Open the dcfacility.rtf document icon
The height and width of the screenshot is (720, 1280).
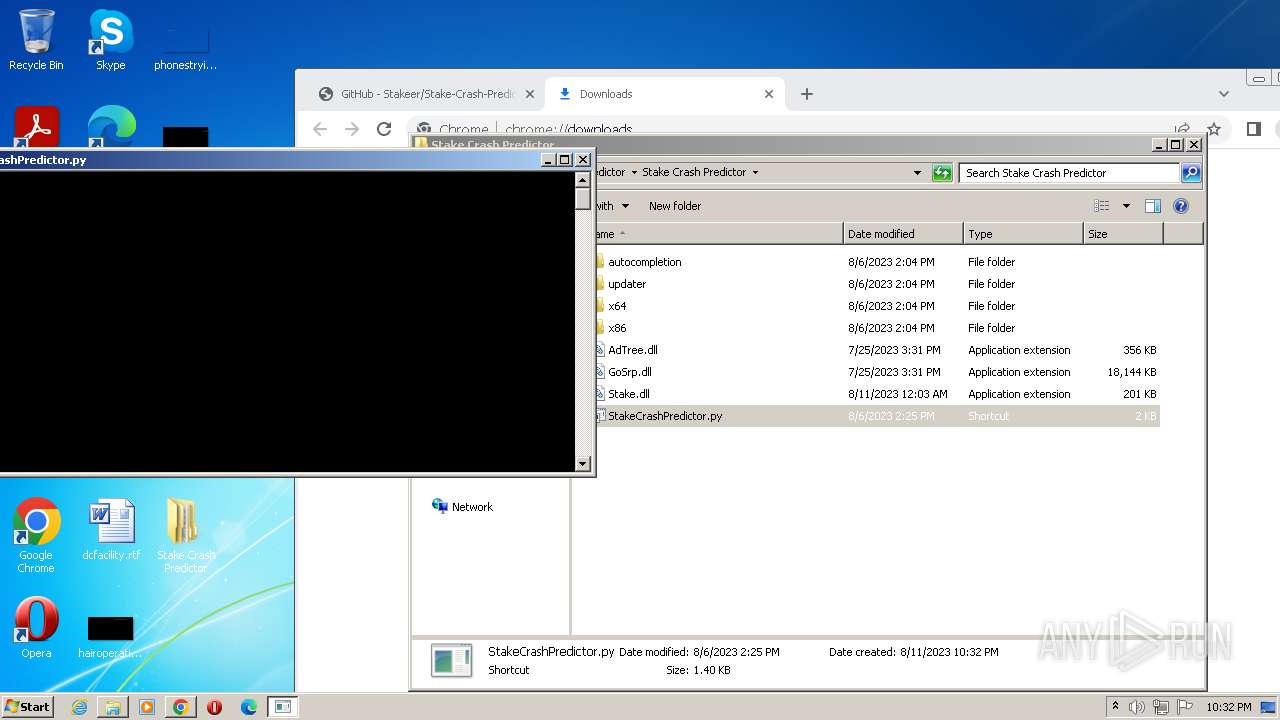point(111,530)
